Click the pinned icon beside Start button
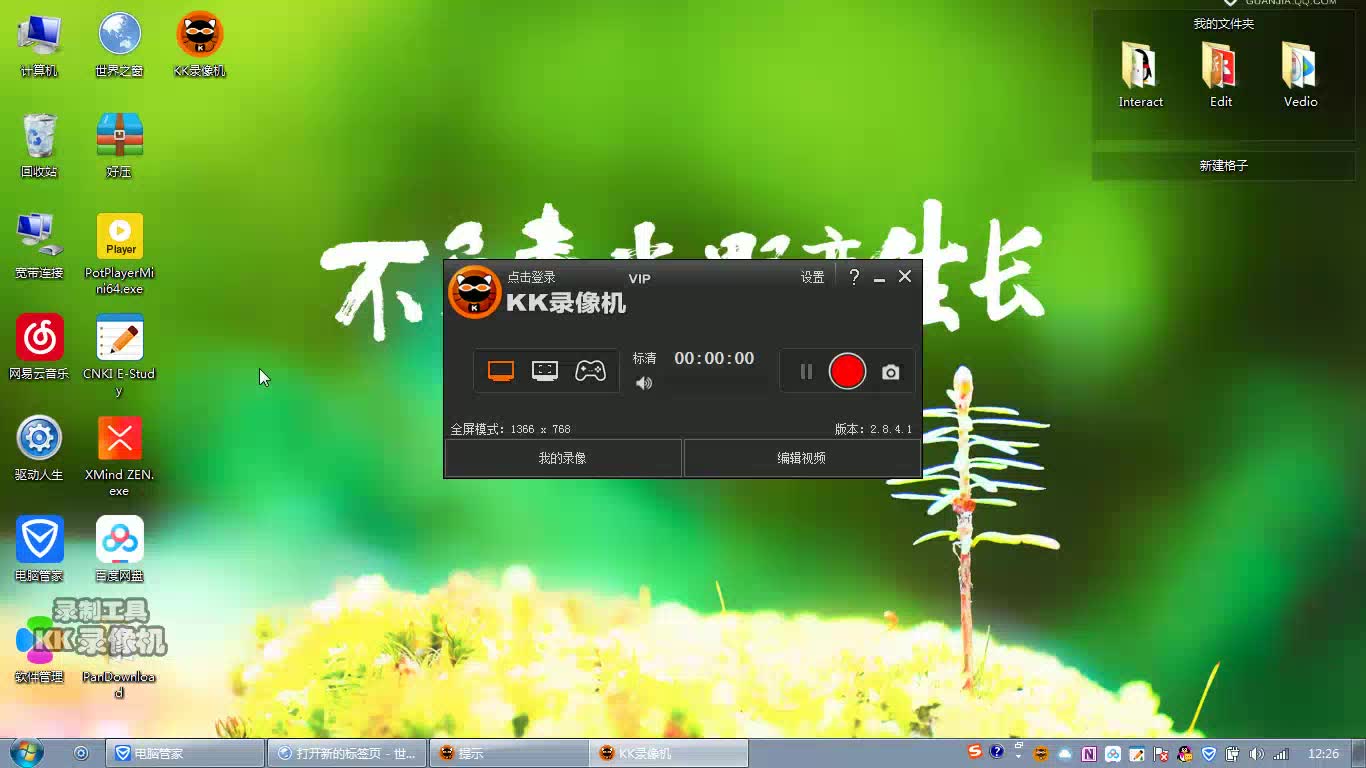The height and width of the screenshot is (768, 1366). [x=81, y=753]
